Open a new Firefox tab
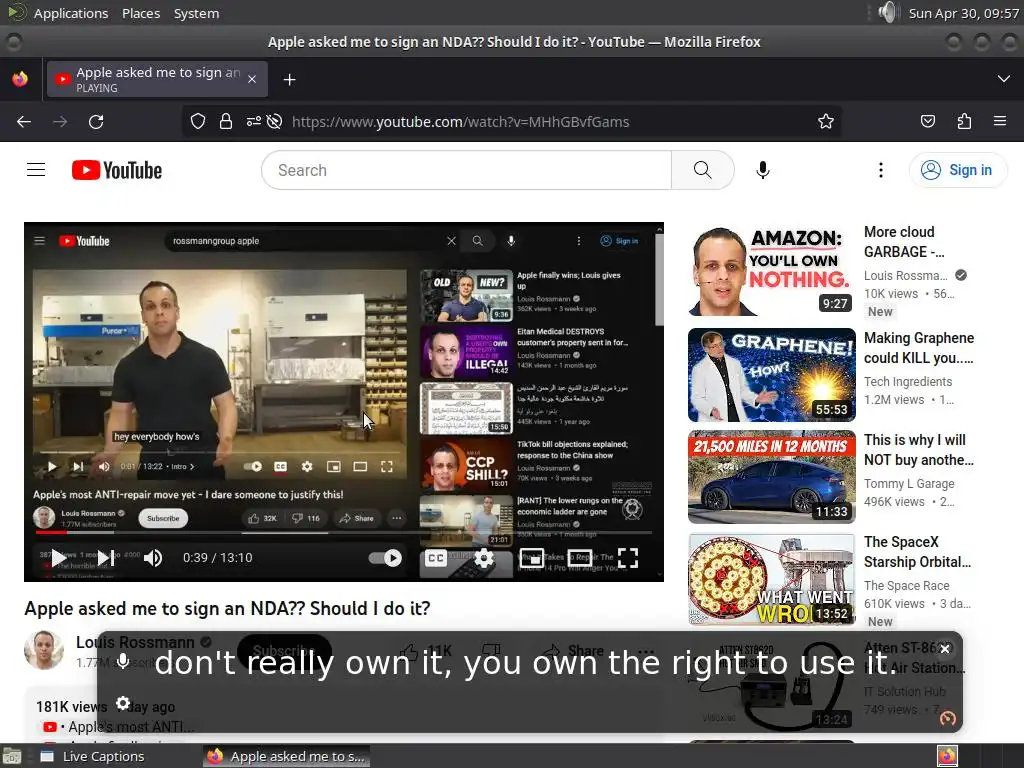 (x=289, y=80)
